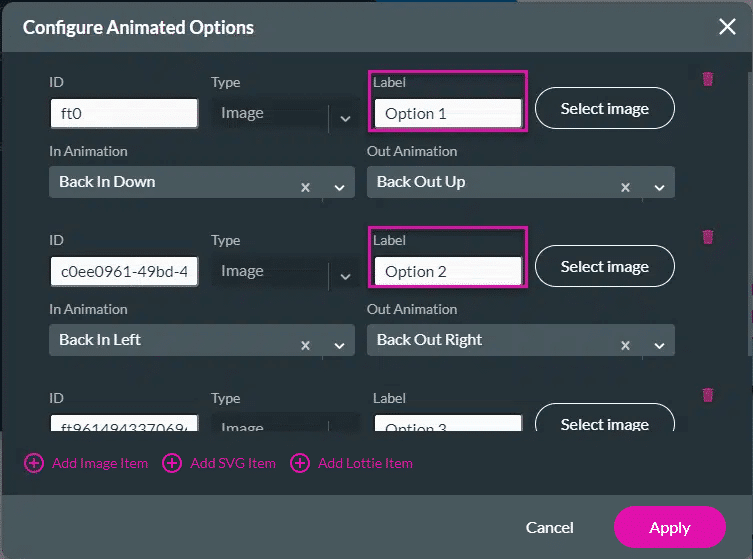This screenshot has width=753, height=559.
Task: Delete the Option 3 item with trash icon
Action: (708, 395)
